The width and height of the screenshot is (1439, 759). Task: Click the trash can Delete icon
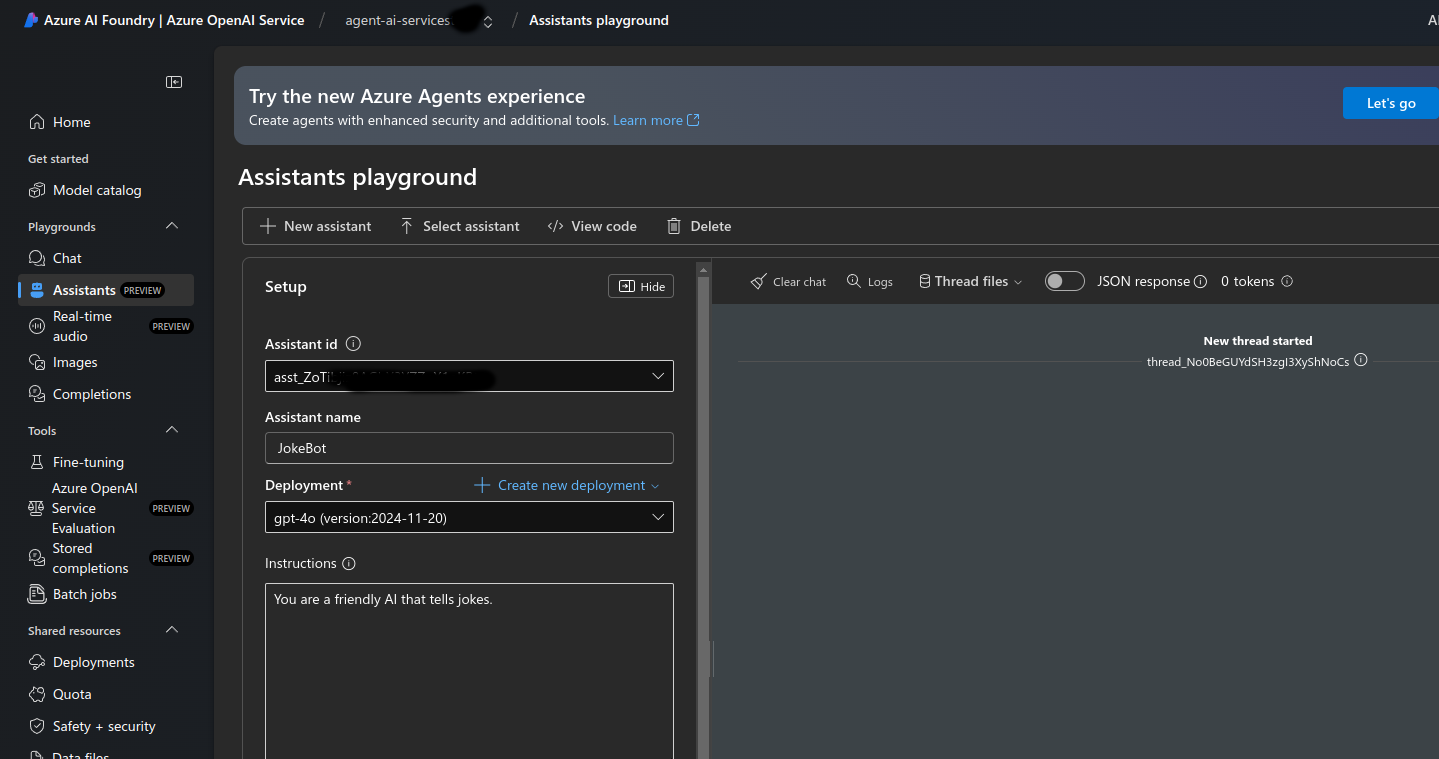point(674,226)
